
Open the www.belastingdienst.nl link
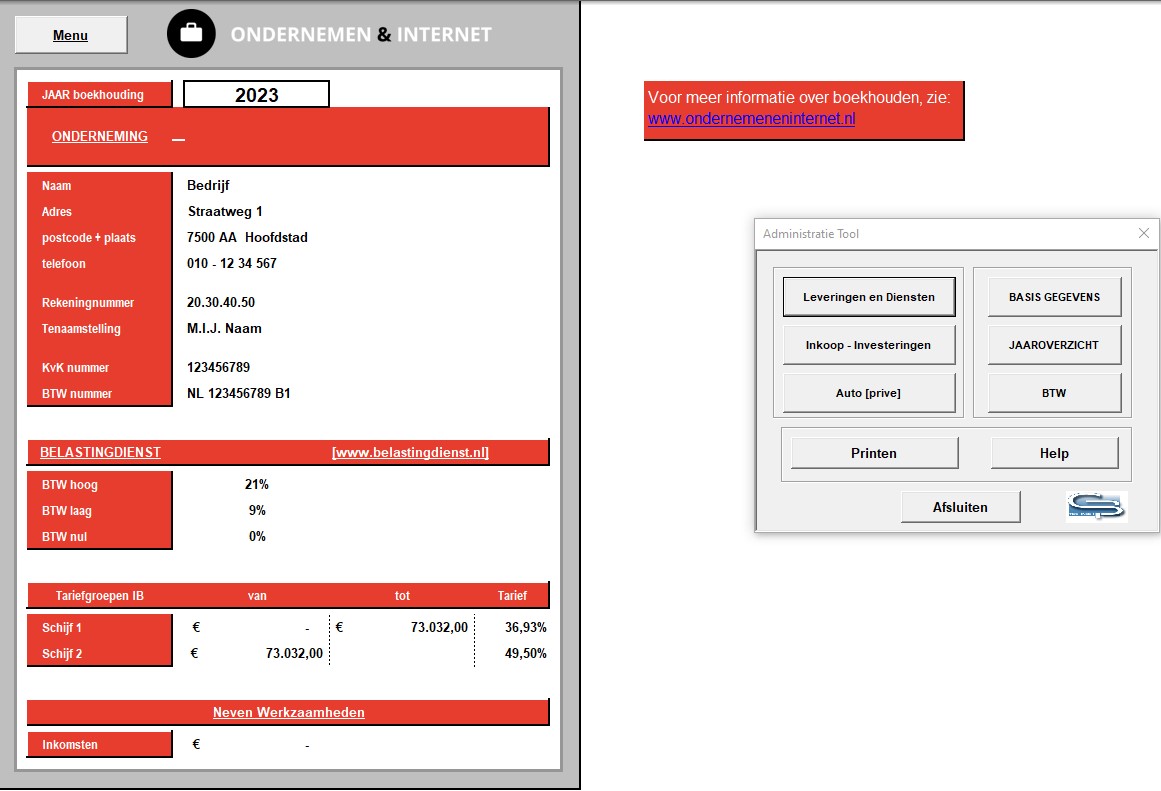tap(410, 452)
